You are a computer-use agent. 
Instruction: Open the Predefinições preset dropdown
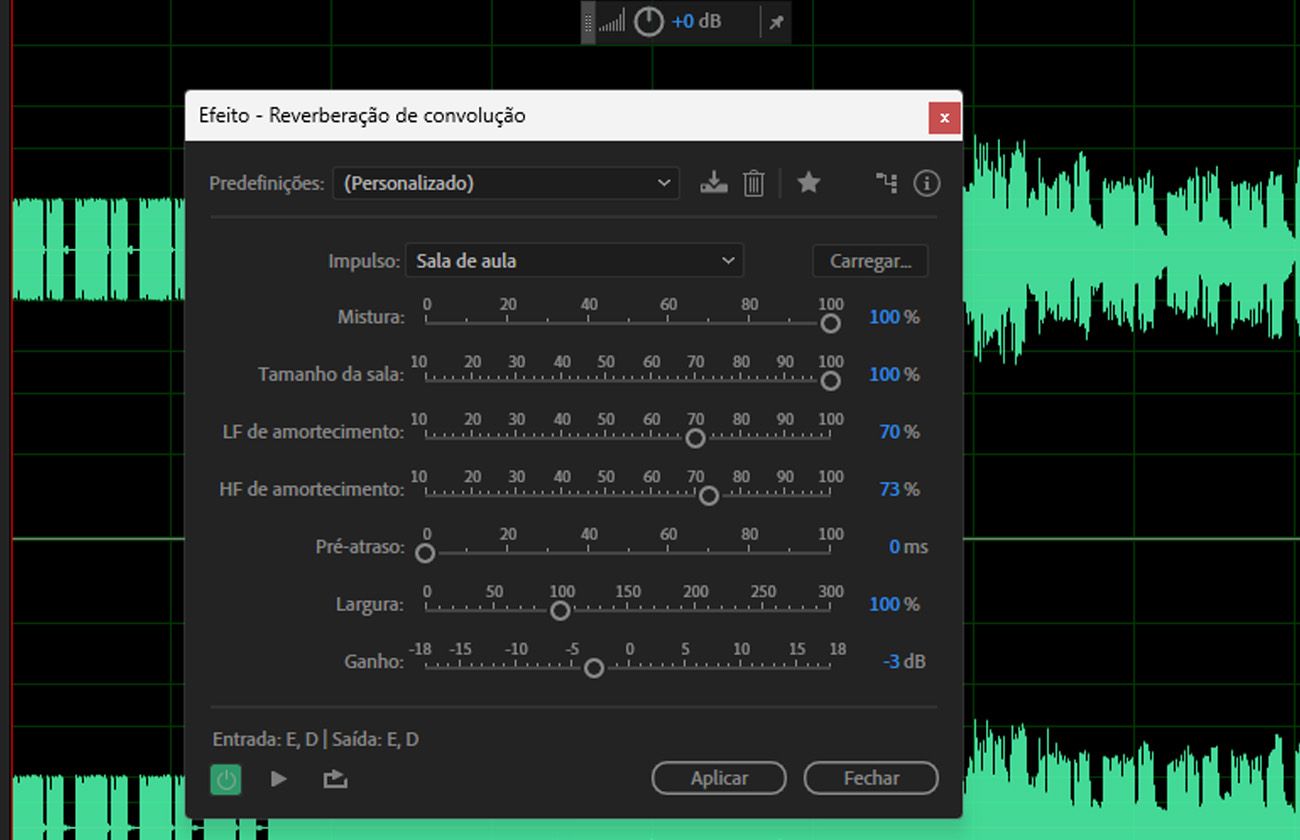(505, 183)
